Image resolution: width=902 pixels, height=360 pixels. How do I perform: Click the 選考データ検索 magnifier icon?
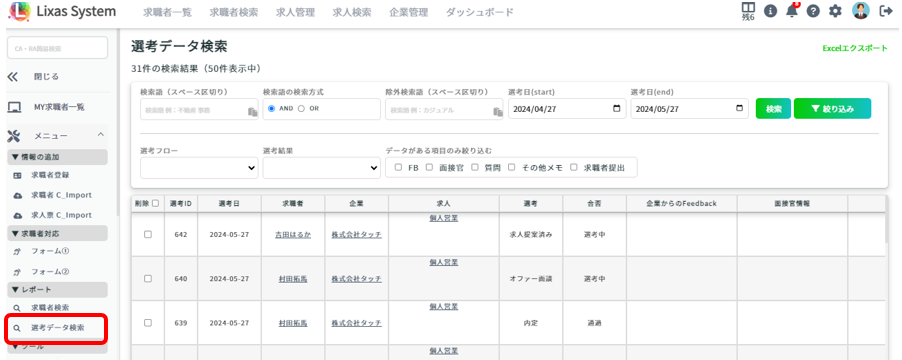tap(17, 328)
